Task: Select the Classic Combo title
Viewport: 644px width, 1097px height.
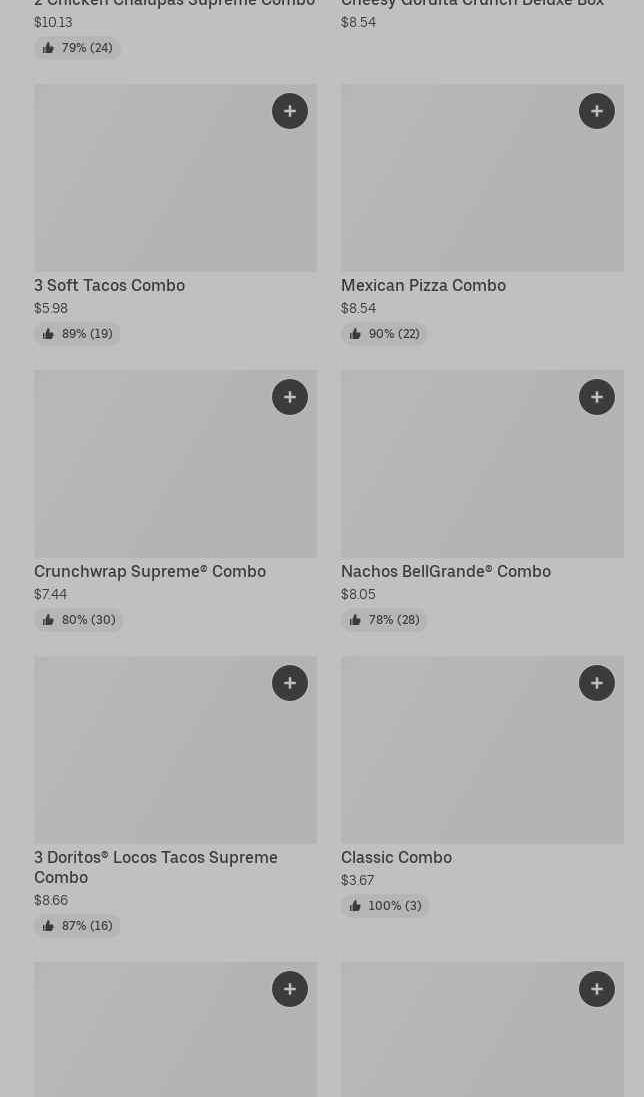Action: (x=396, y=858)
